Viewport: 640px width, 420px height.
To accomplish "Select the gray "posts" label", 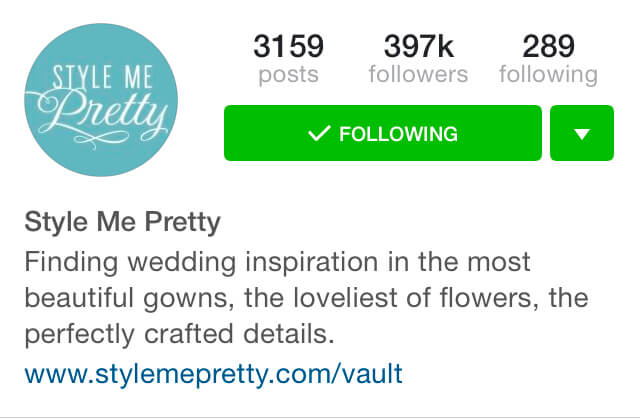I will [288, 75].
